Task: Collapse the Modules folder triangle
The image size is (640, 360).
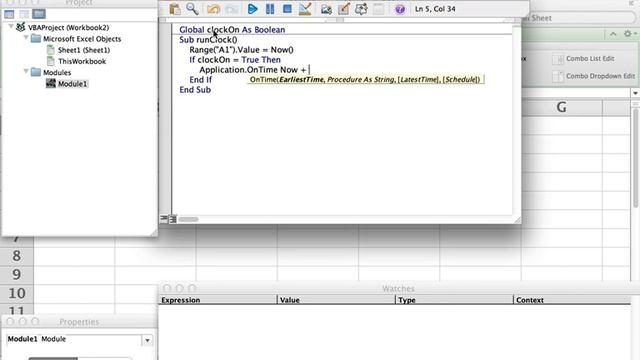Action: [x=26, y=71]
